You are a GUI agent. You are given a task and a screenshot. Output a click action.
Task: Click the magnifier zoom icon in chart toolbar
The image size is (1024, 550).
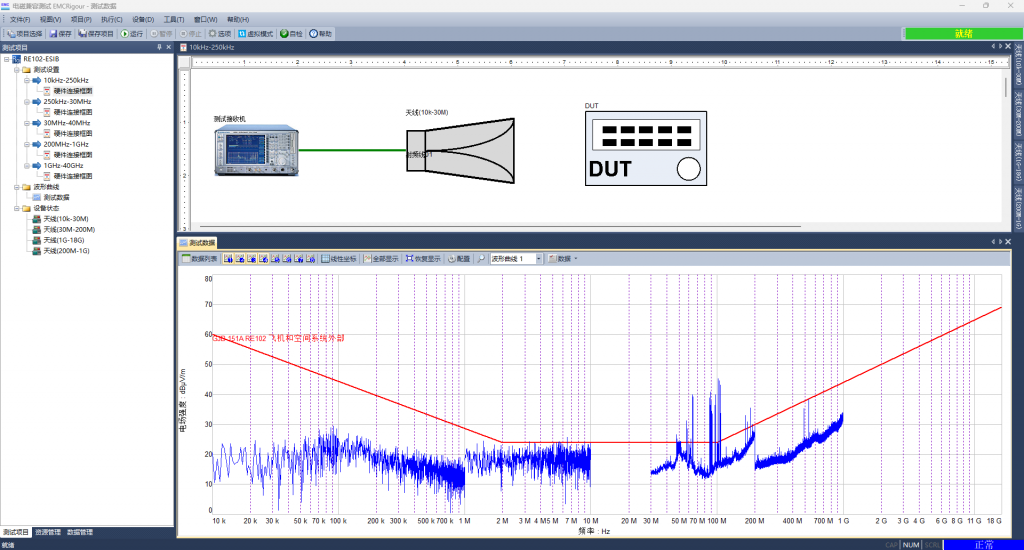coord(482,258)
